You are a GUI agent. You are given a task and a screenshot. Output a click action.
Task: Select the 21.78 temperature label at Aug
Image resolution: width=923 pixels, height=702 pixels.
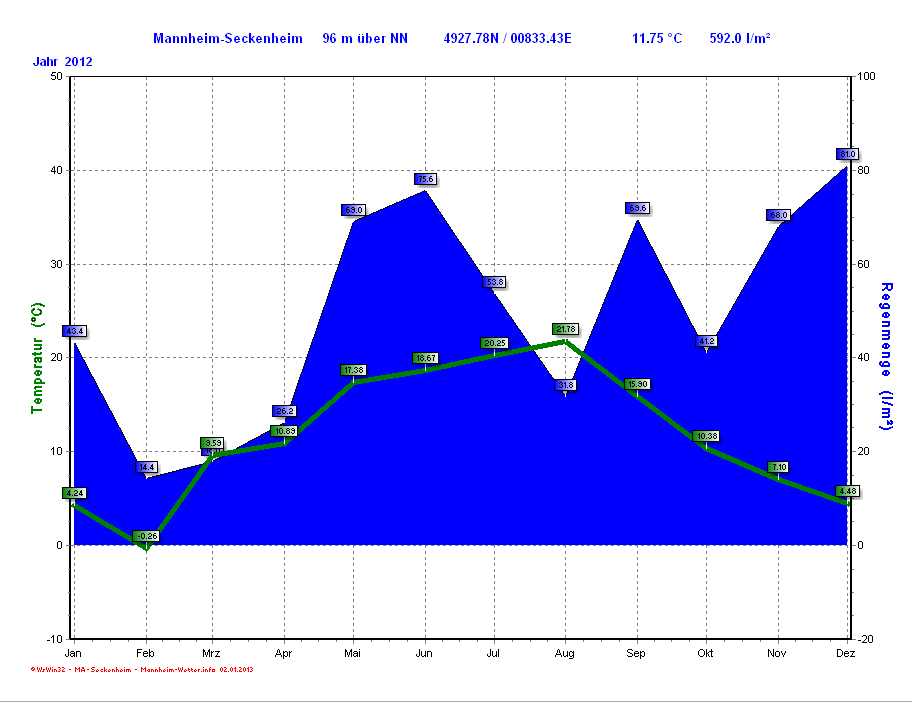point(565,329)
